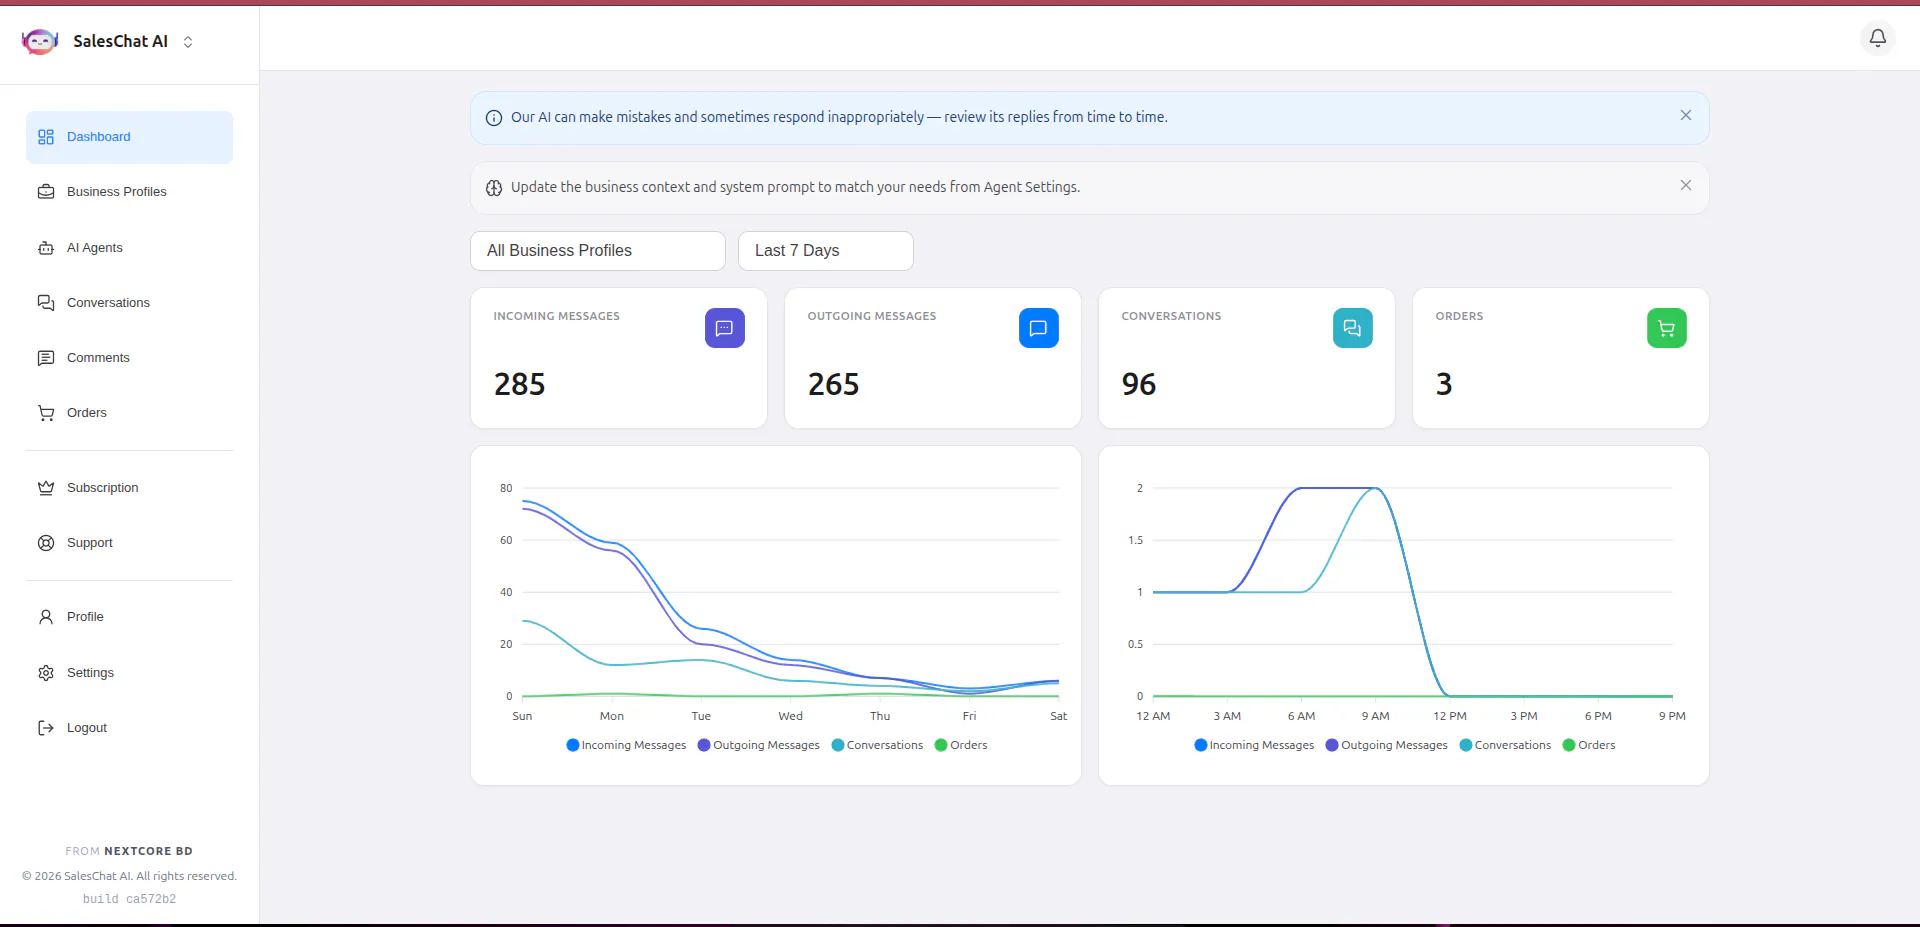Open the Support page link
Screen dimensions: 1920x927
(129, 543)
